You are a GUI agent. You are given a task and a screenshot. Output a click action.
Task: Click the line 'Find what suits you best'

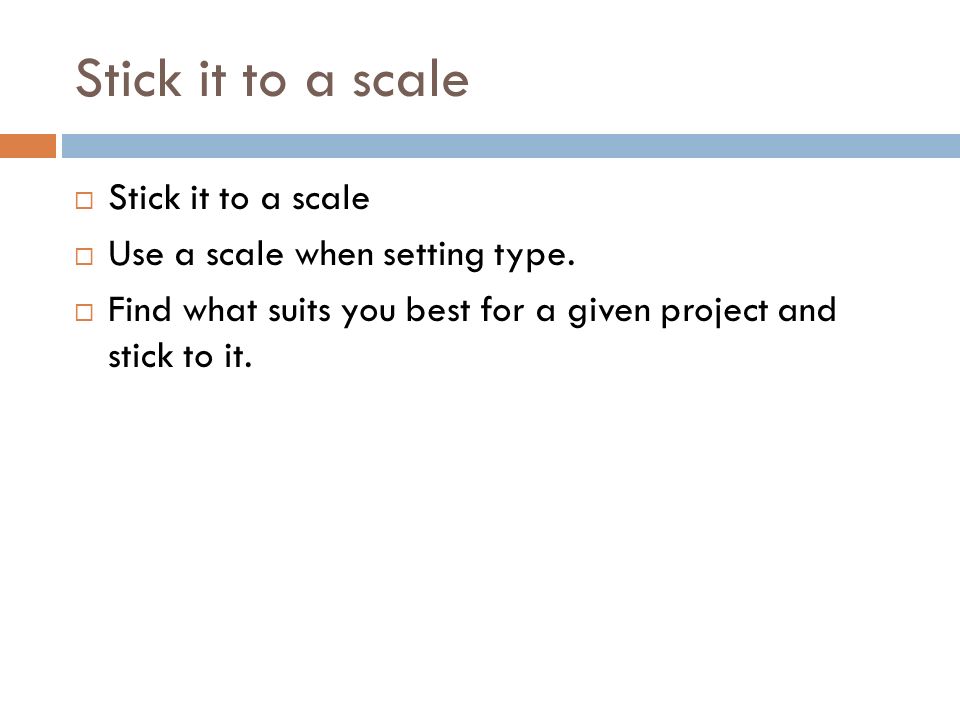(472, 311)
